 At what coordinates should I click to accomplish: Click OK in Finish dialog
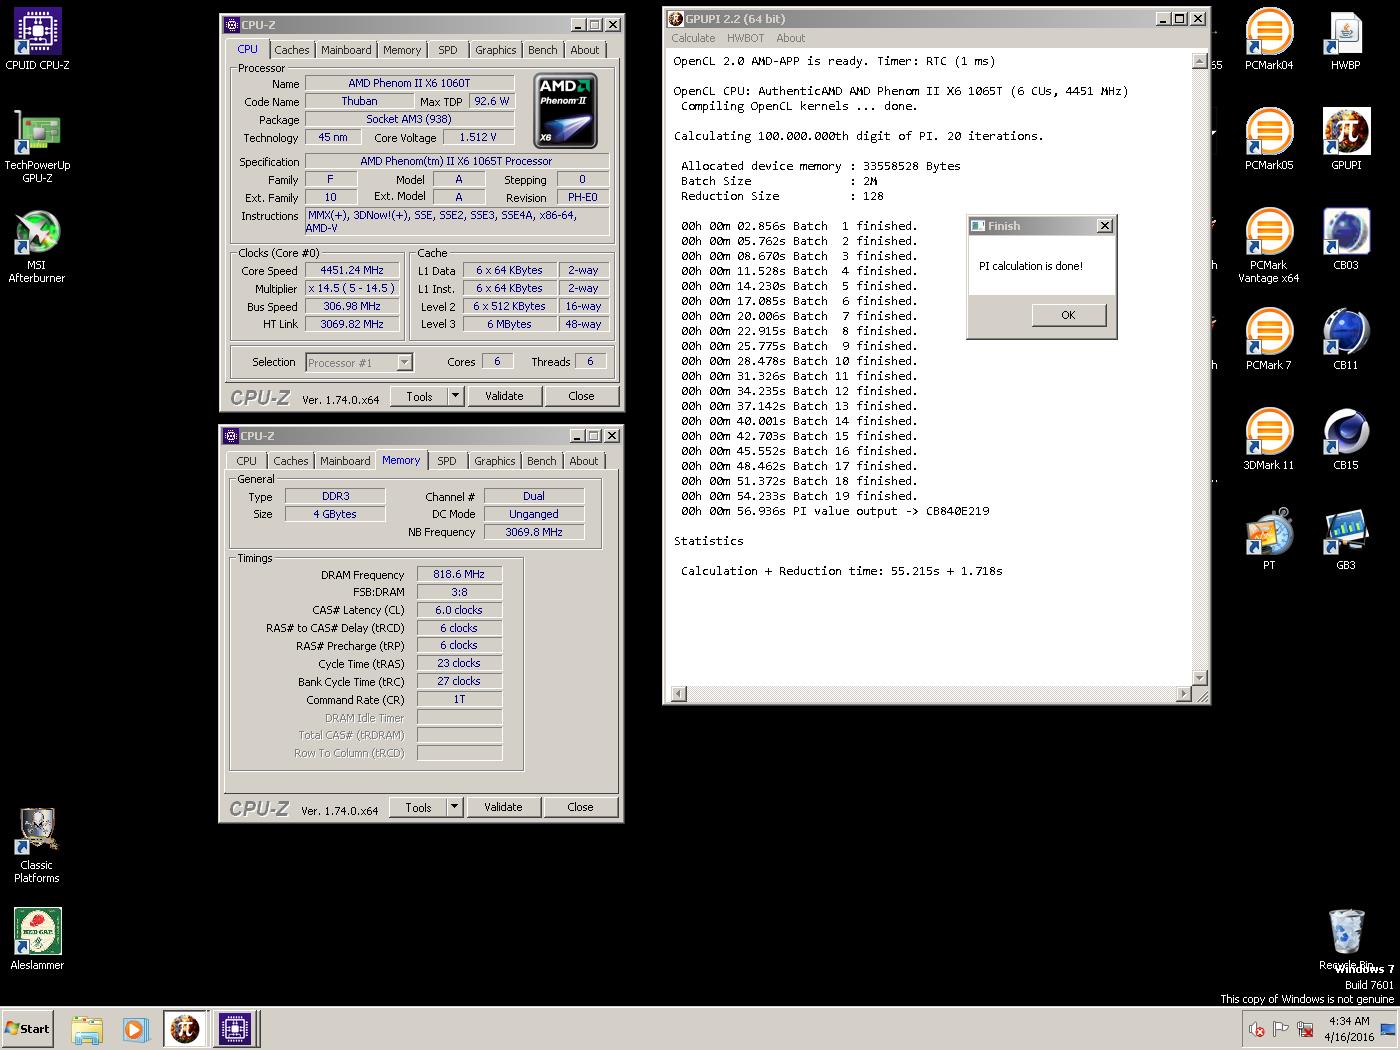[1068, 315]
